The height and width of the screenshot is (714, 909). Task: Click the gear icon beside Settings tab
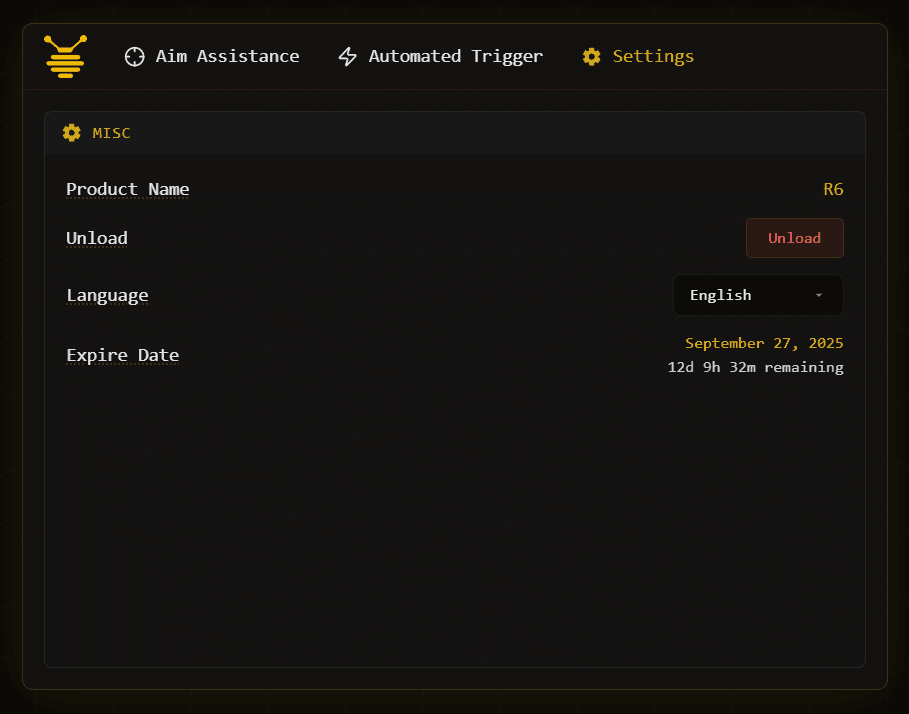(592, 57)
